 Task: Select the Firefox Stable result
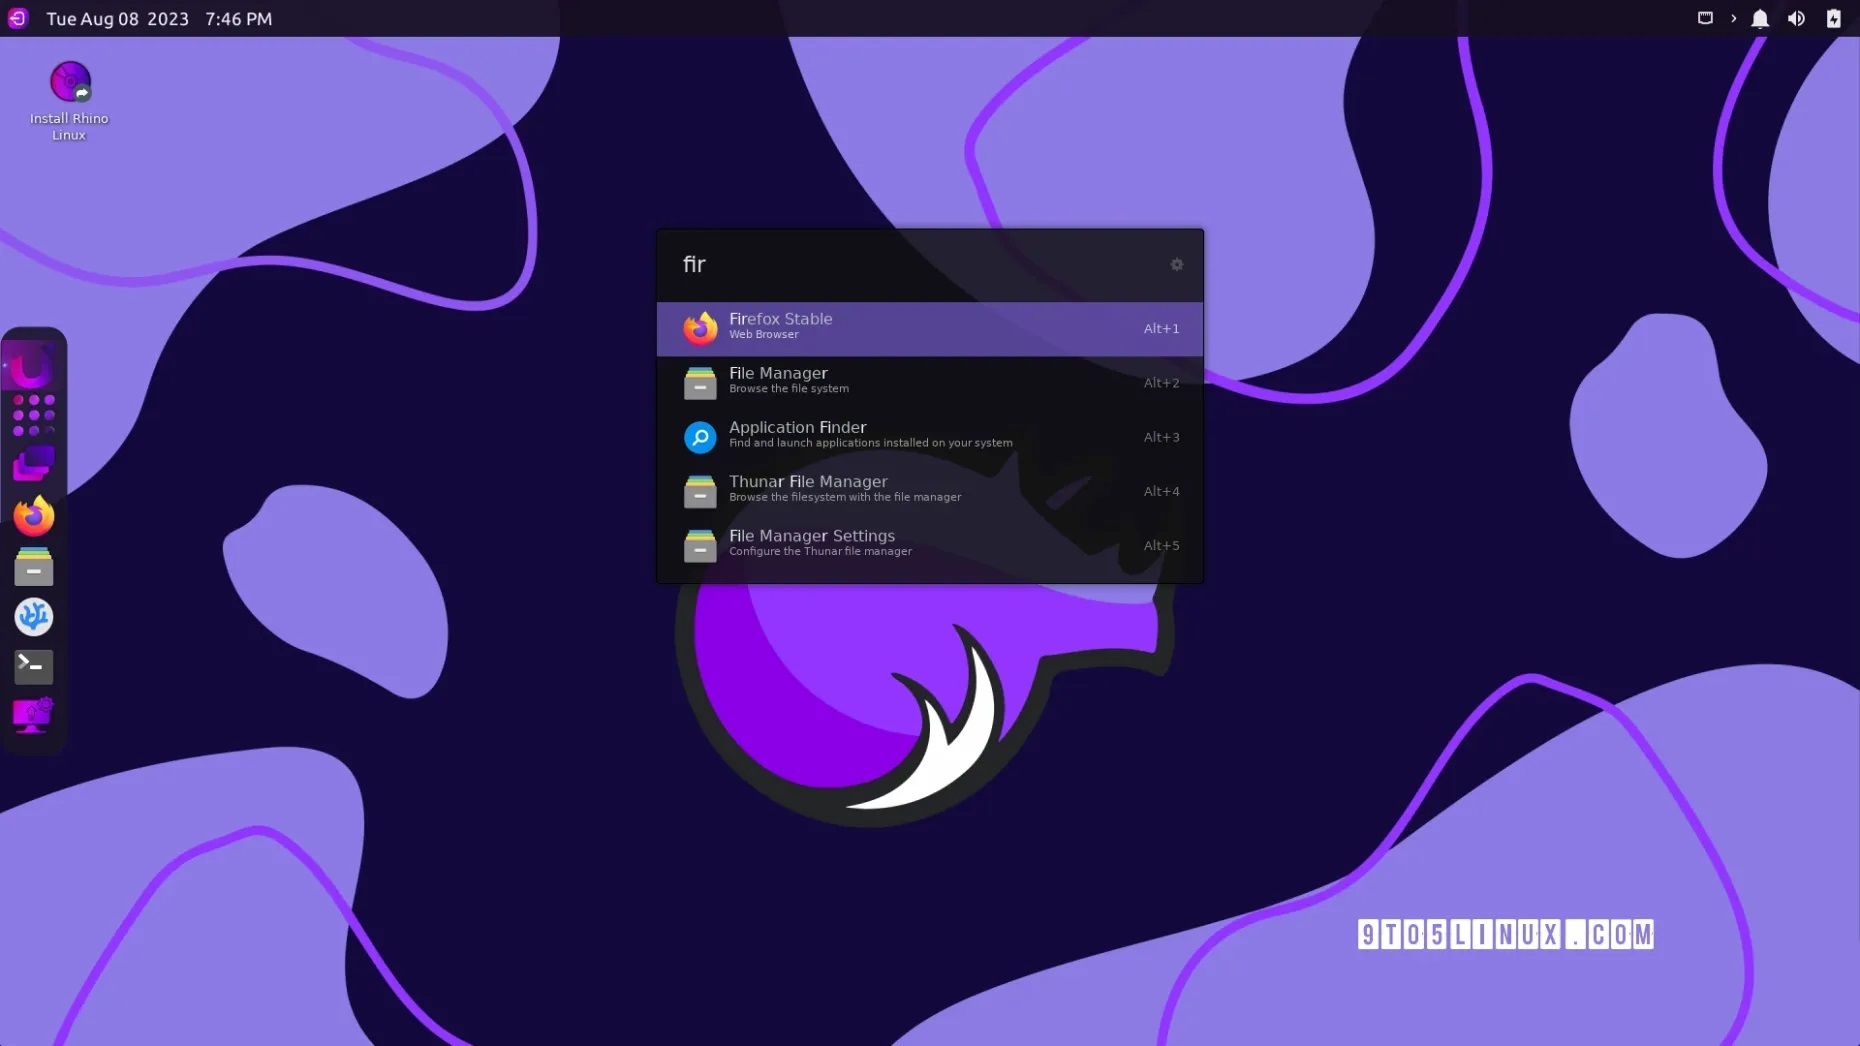[930, 328]
